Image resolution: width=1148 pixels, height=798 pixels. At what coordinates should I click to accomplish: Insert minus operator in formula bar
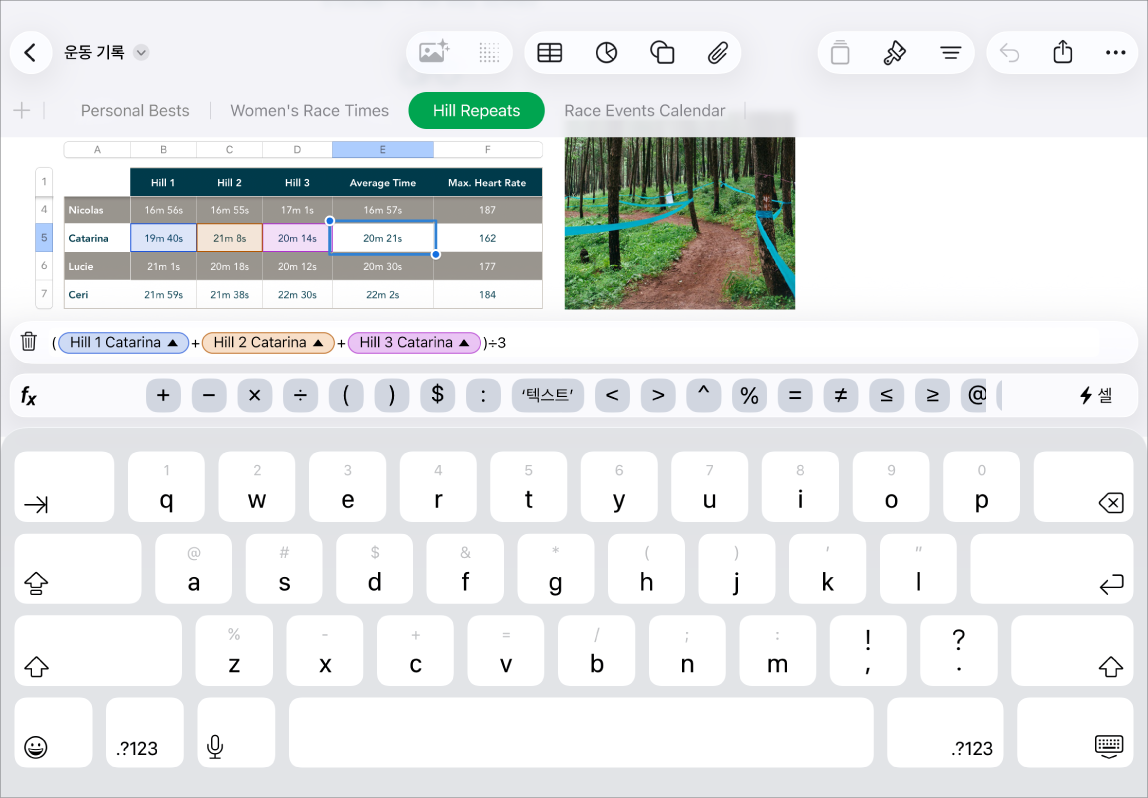tap(209, 395)
